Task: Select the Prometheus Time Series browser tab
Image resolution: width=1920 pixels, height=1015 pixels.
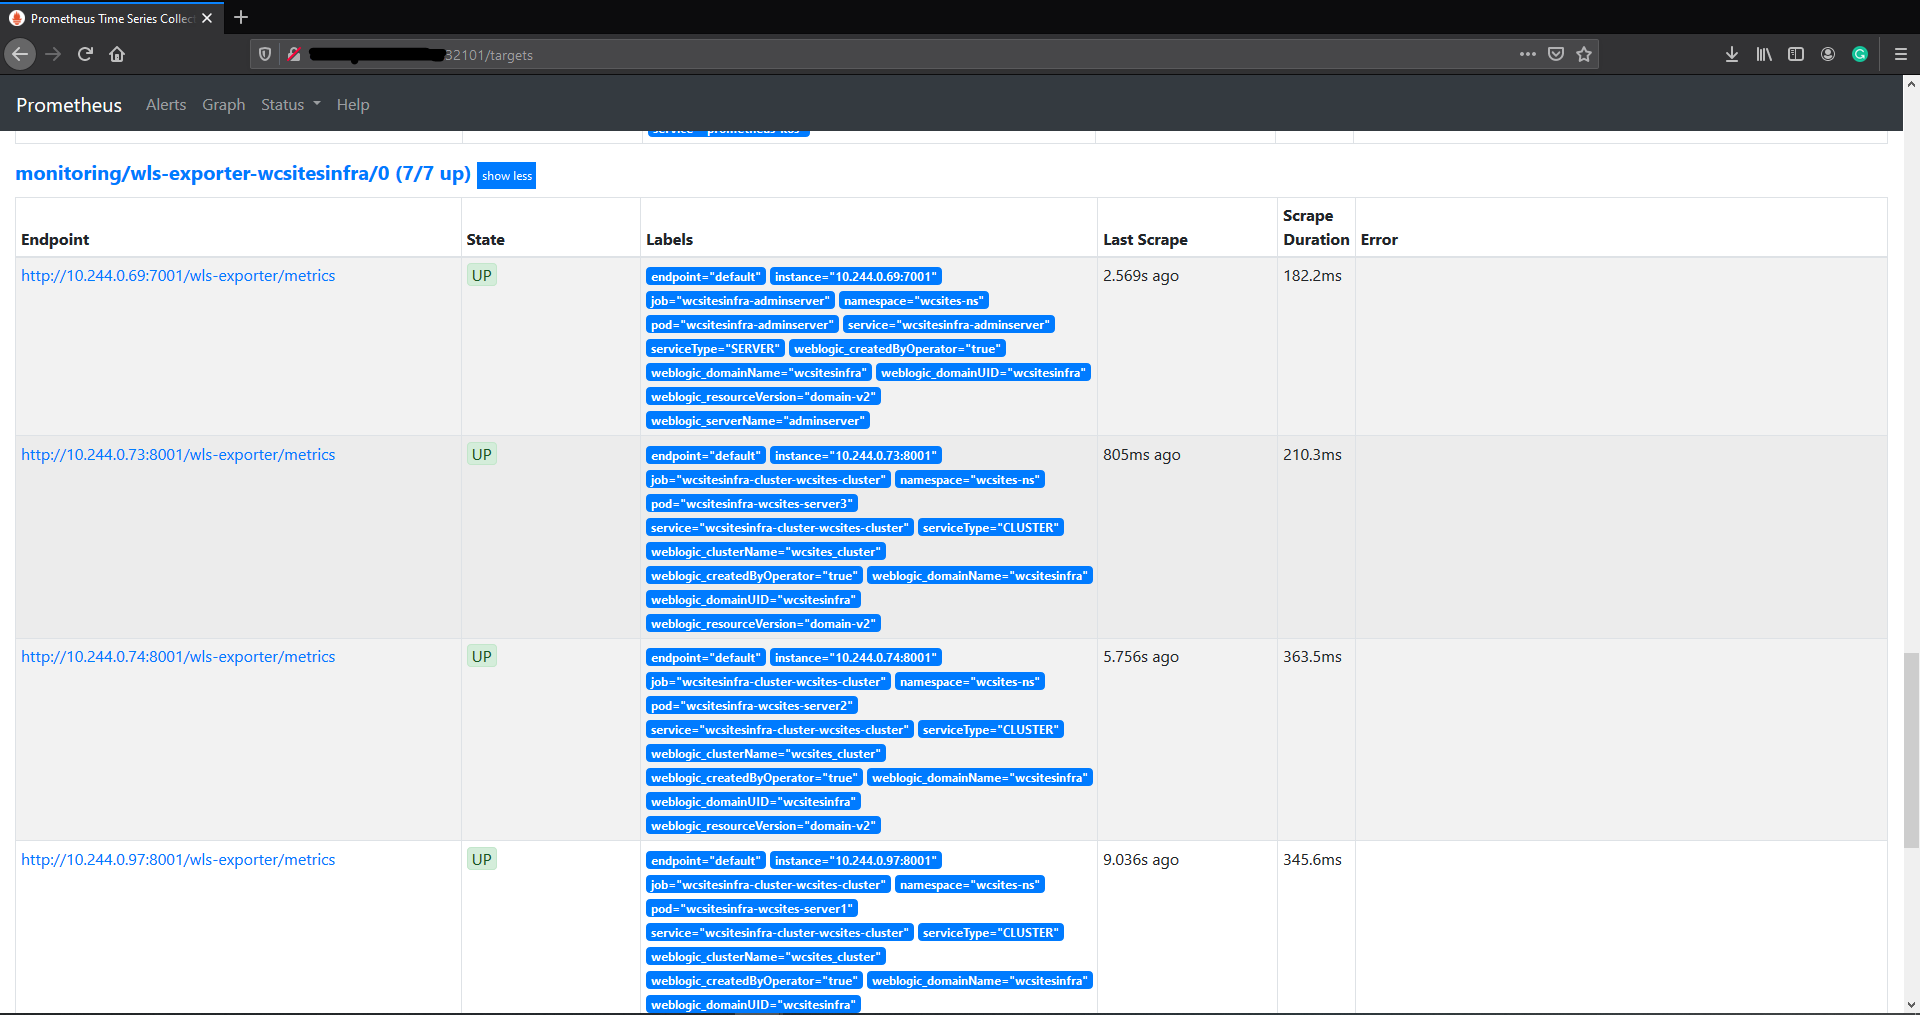Action: click(111, 18)
